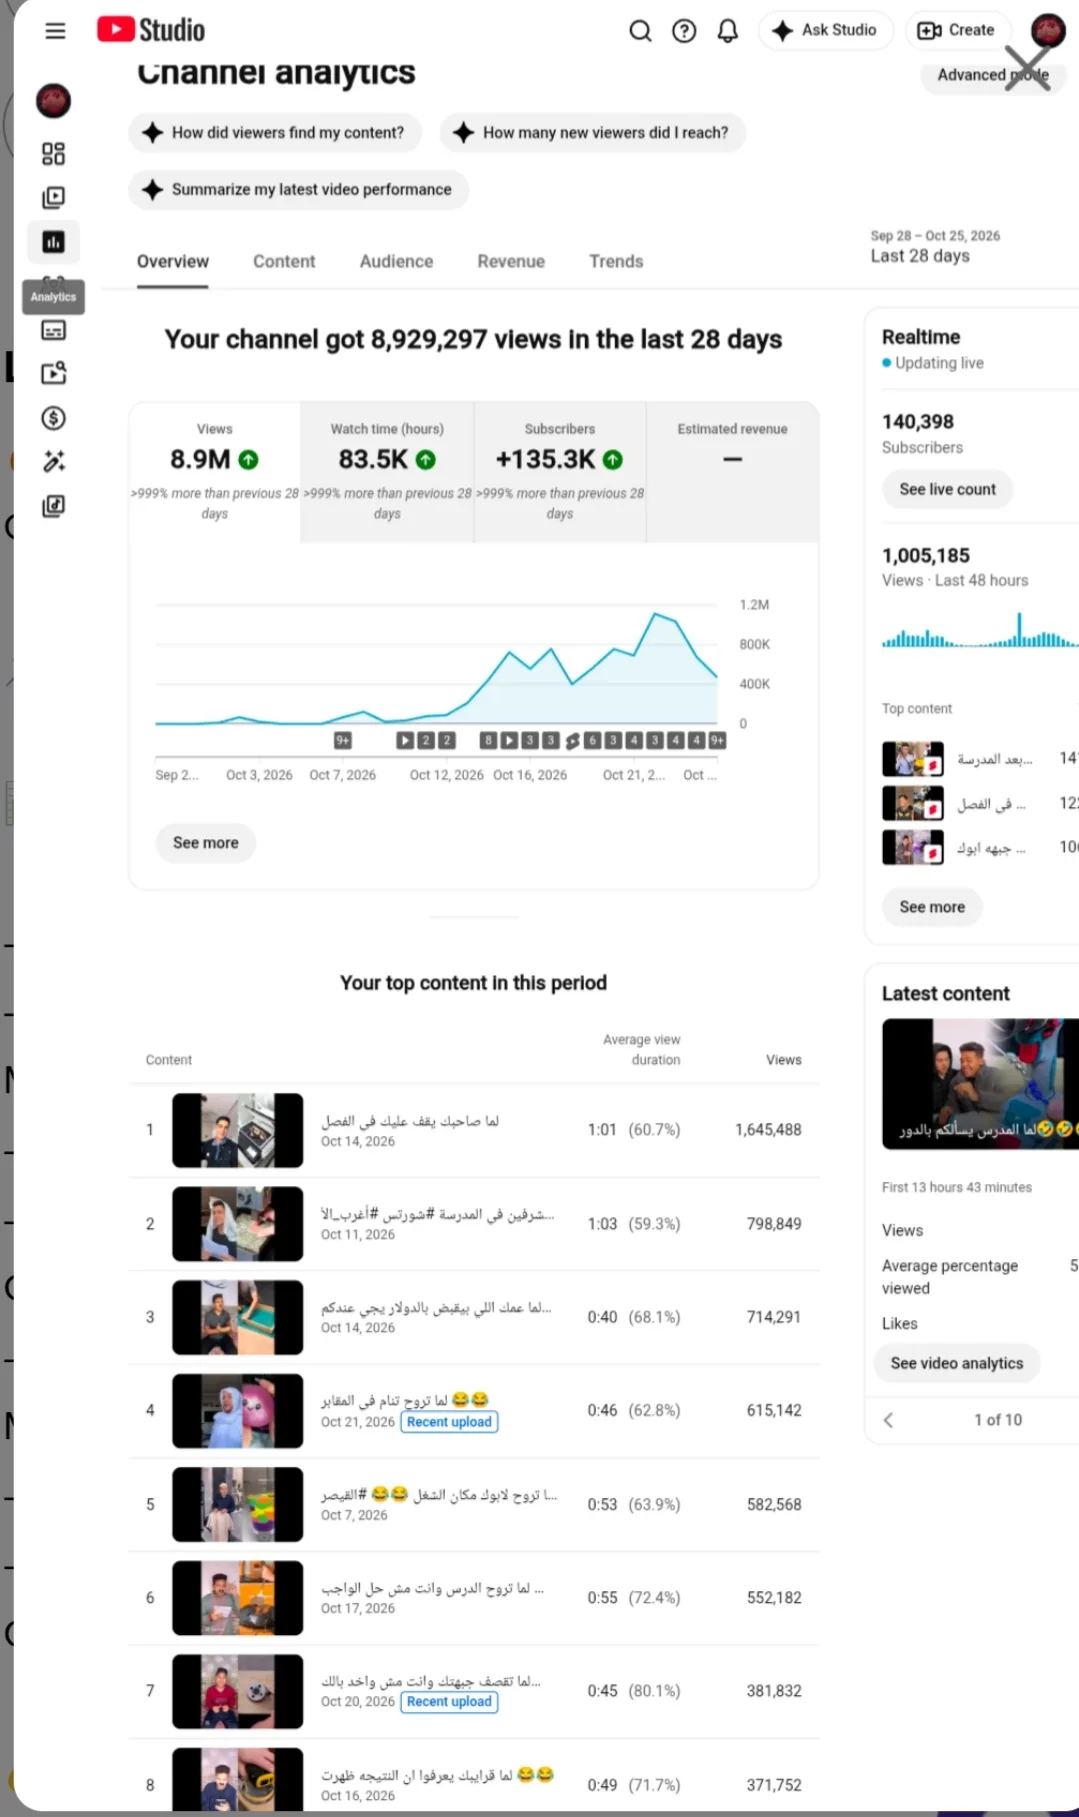Click the realtime 48 hours bar chart
1079x1817 pixels.
tap(980, 632)
